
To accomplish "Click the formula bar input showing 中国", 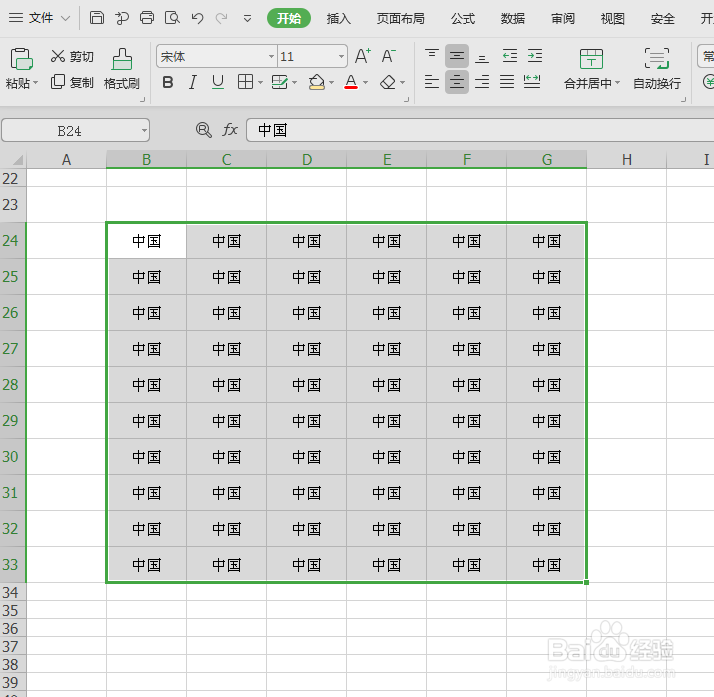I will (x=480, y=130).
